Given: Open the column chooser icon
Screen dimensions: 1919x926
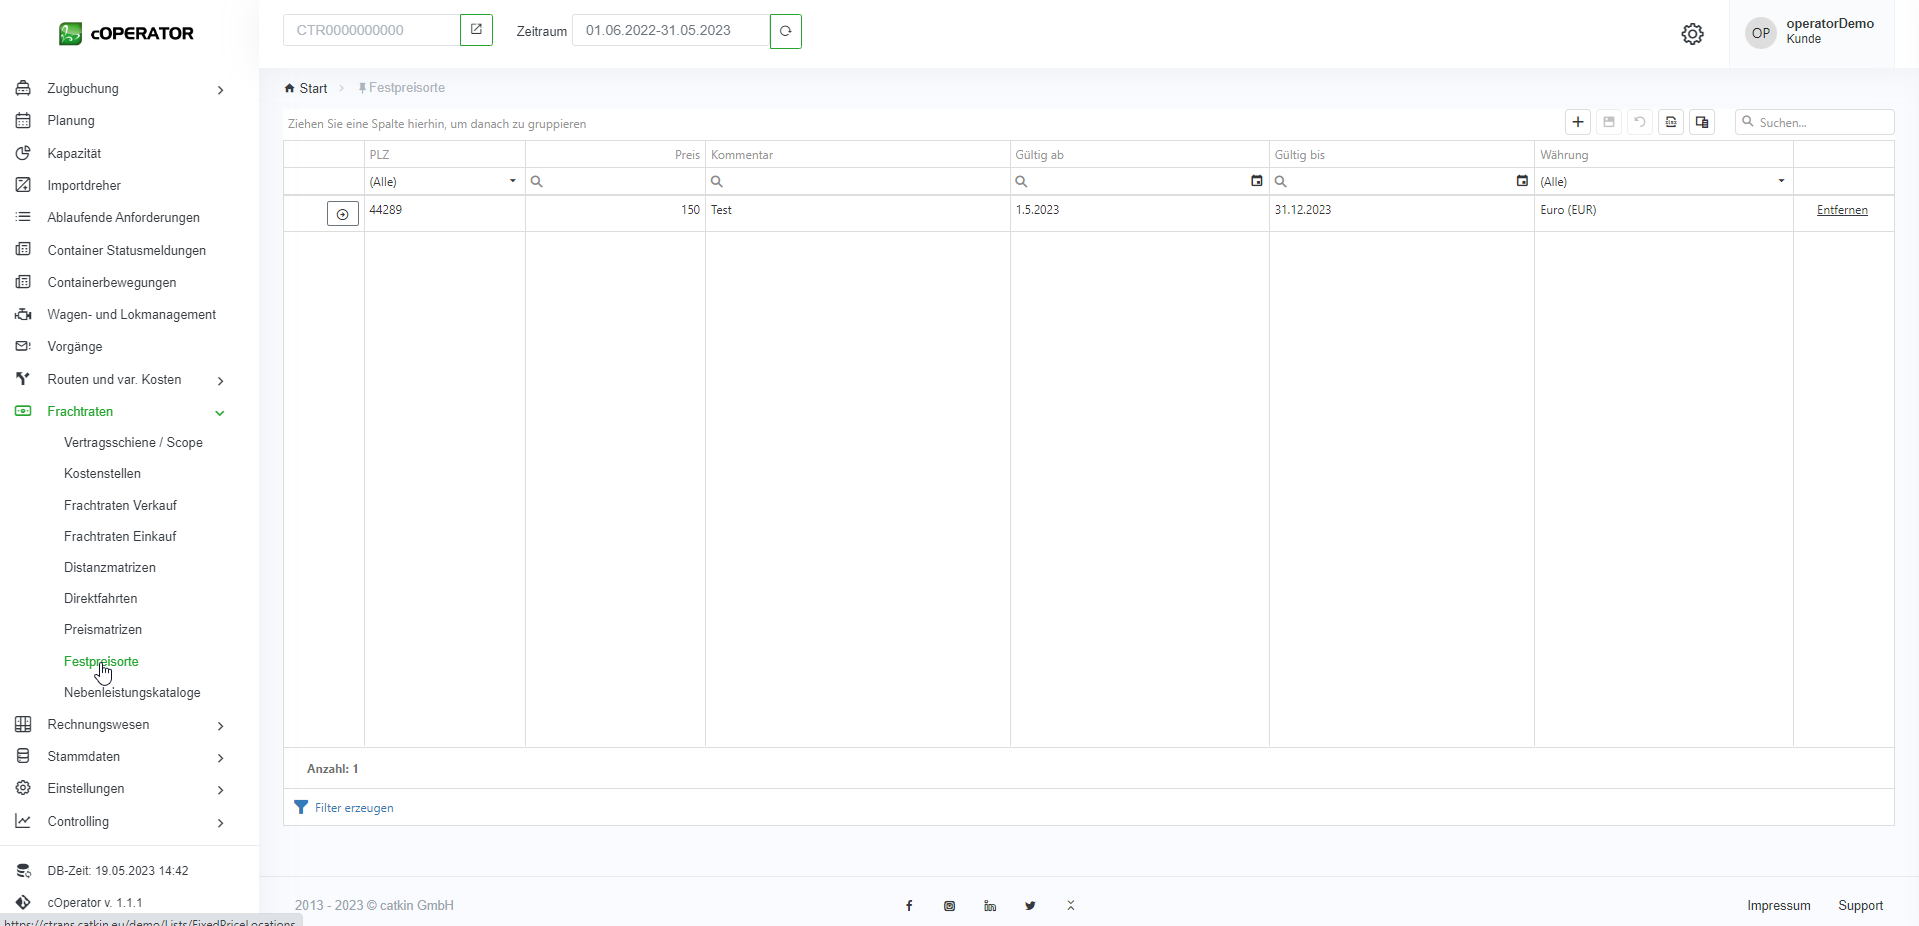Looking at the screenshot, I should pyautogui.click(x=1702, y=122).
